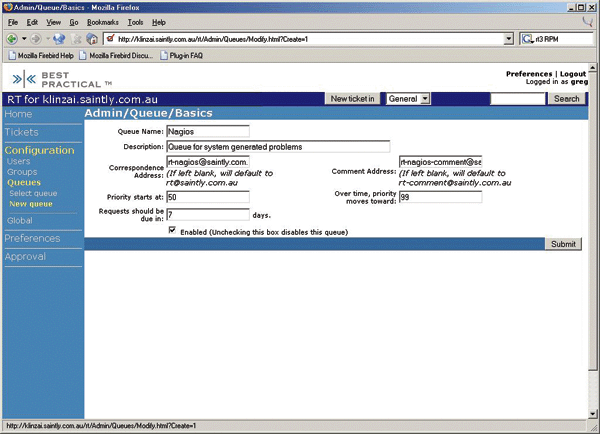The image size is (600, 434).
Task: Open the URL address bar history dropdown
Action: [x=509, y=39]
